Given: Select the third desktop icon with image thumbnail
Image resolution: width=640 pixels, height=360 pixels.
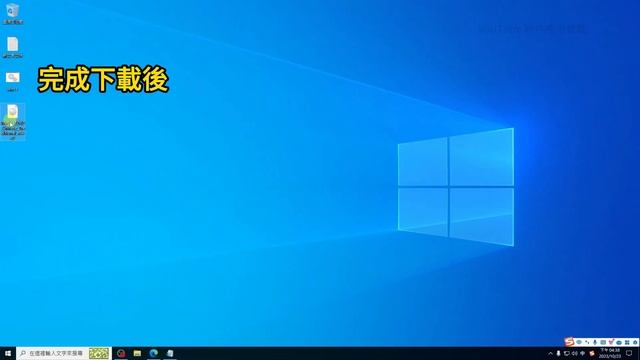Looking at the screenshot, I should 13,82.
